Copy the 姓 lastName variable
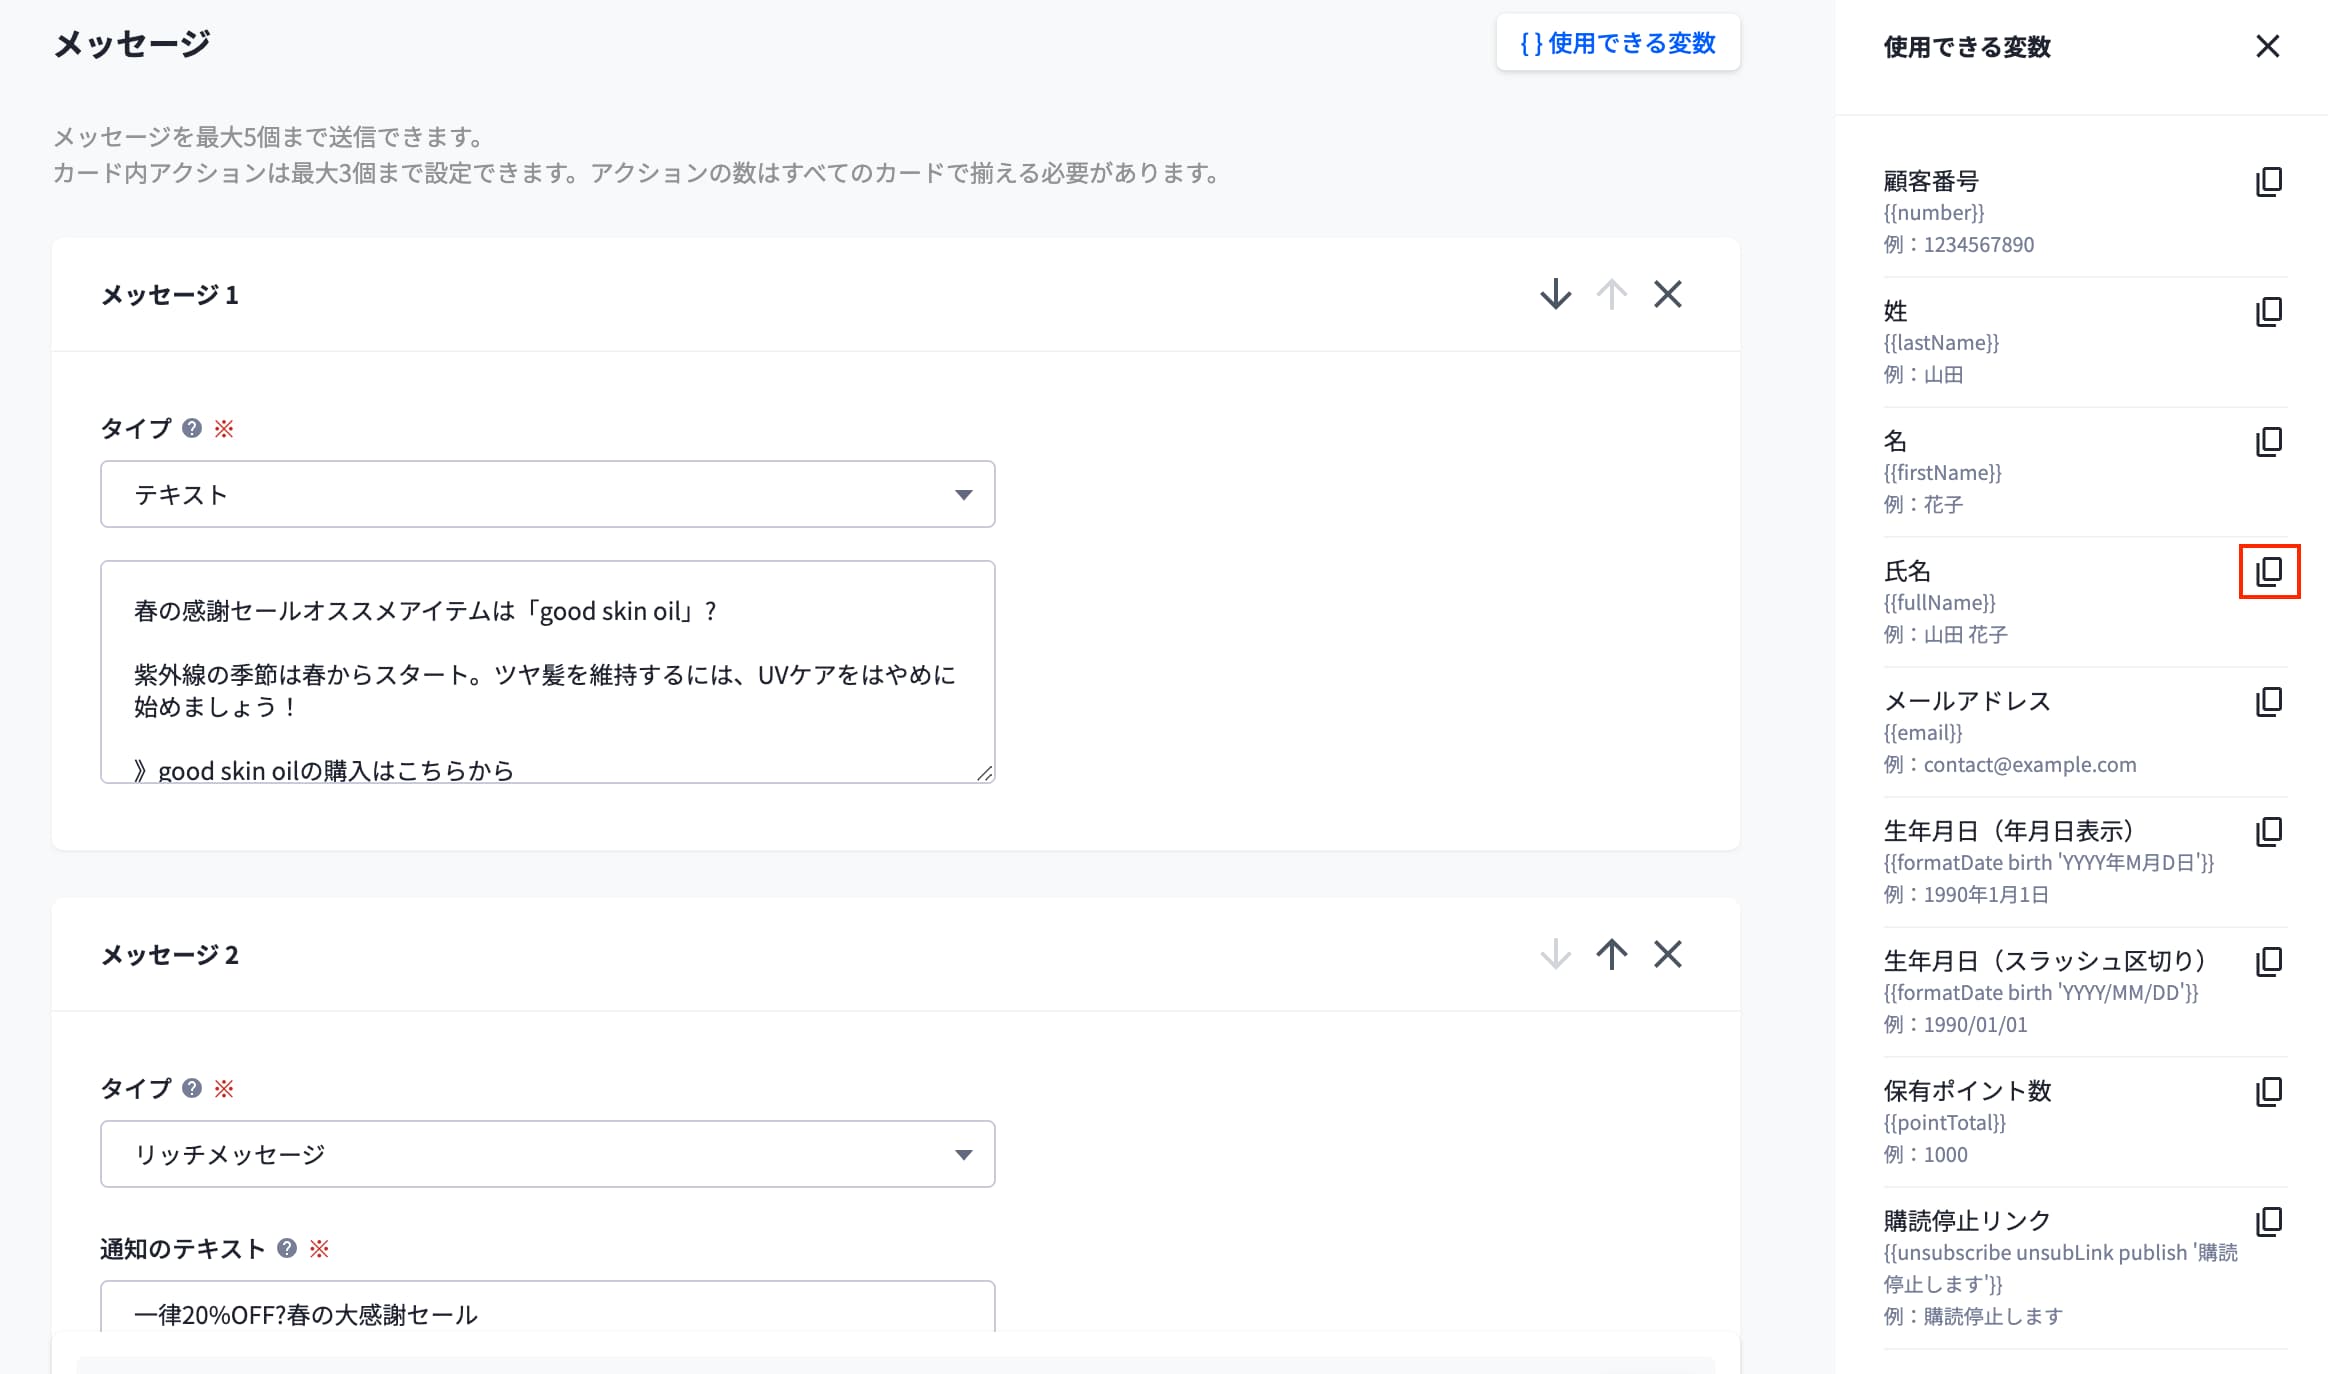Image resolution: width=2328 pixels, height=1374 pixels. (2269, 312)
